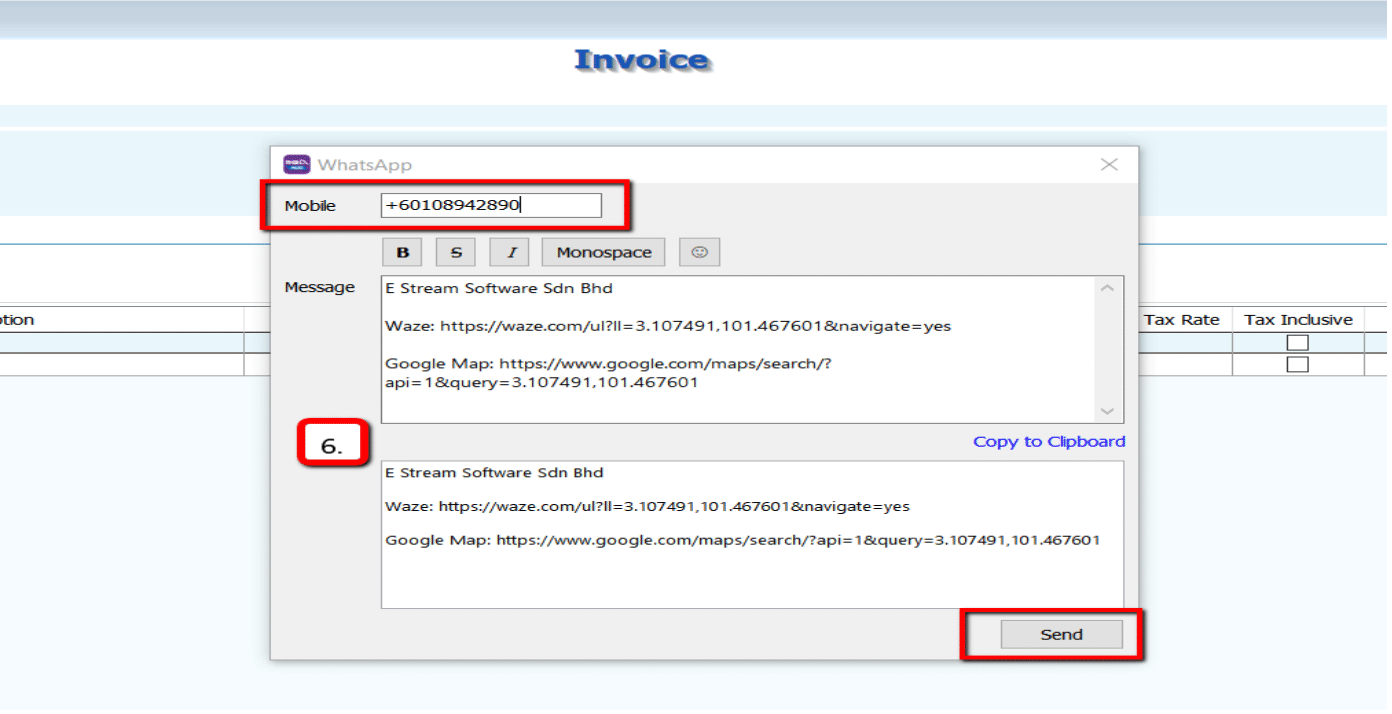
Task: Click the Invoice title heading
Action: 641,61
